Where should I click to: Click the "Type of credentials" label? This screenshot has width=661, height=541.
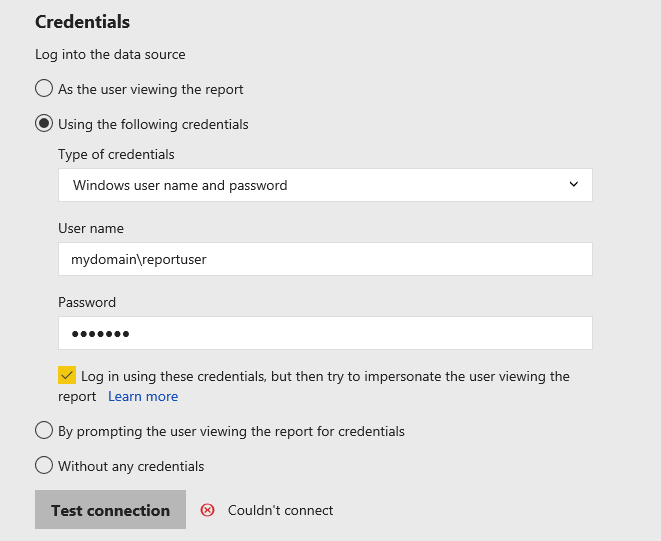coord(116,154)
